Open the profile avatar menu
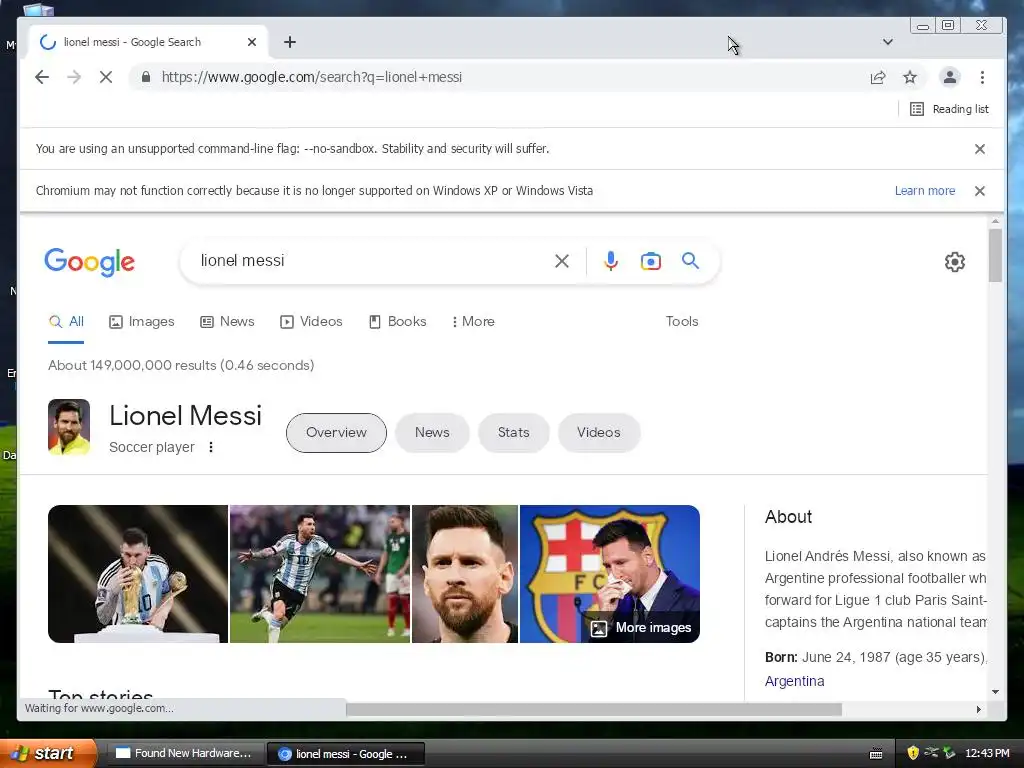Viewport: 1024px width, 768px height. (x=950, y=77)
